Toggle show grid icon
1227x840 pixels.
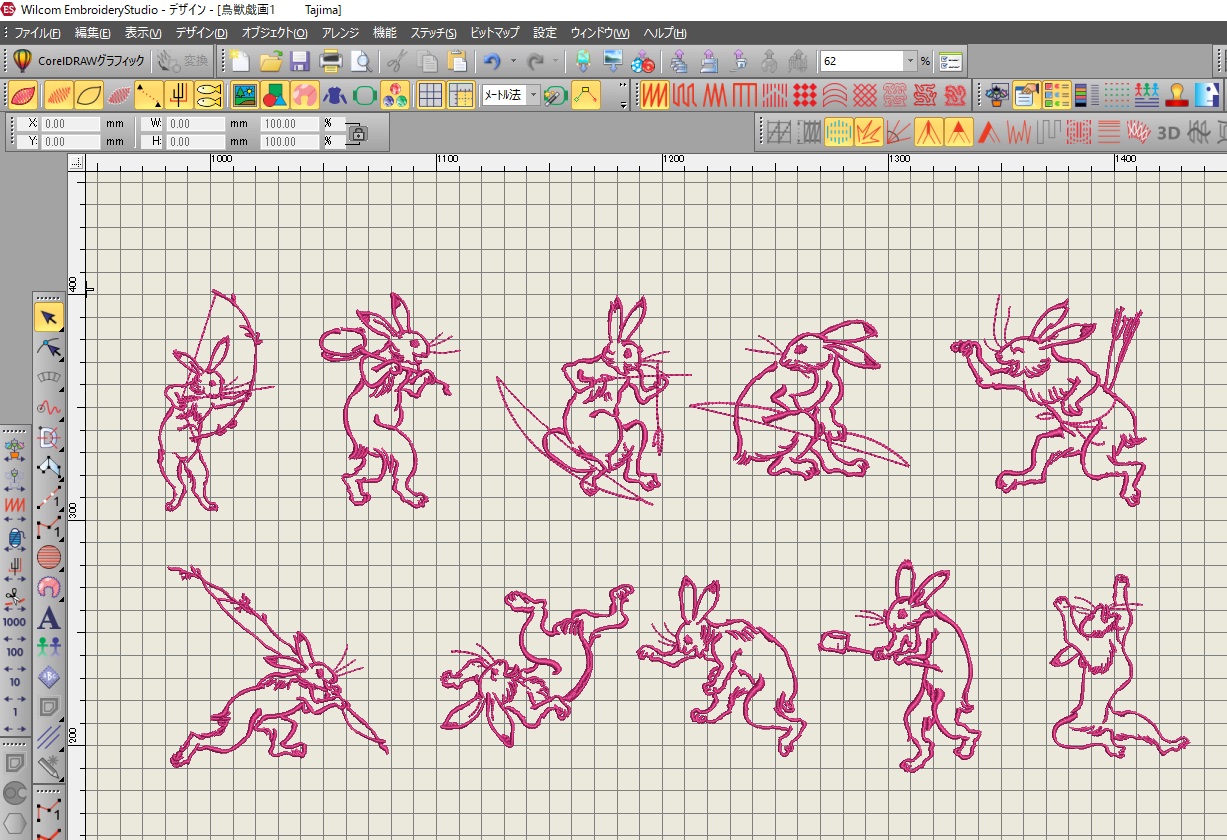430,95
